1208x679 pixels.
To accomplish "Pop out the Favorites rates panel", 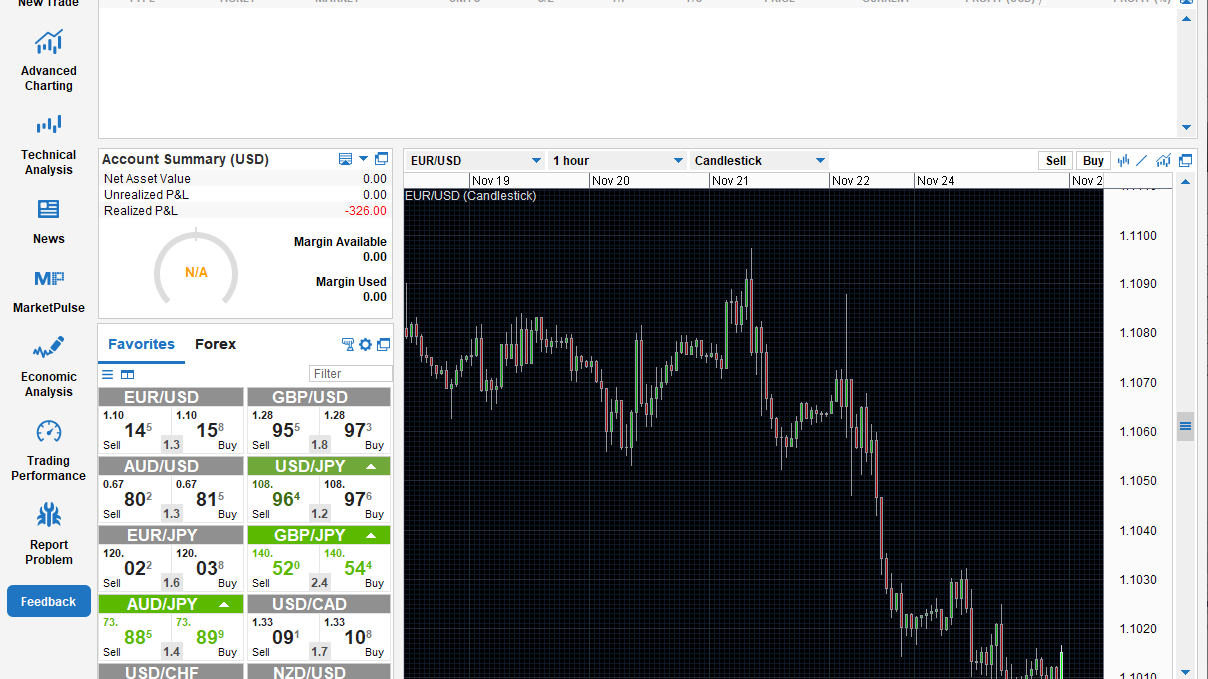I will 382,344.
